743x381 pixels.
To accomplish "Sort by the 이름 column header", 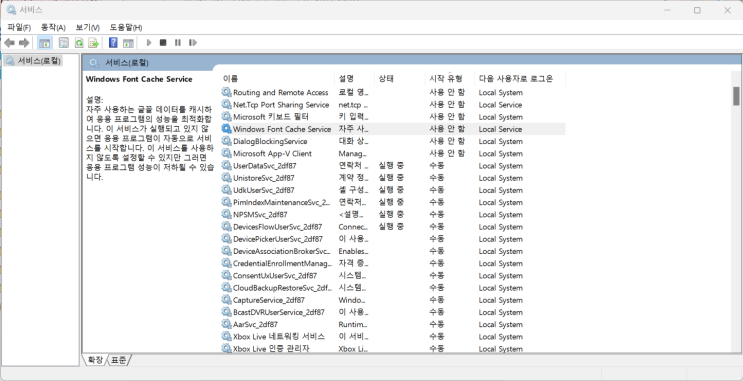I will pos(278,79).
